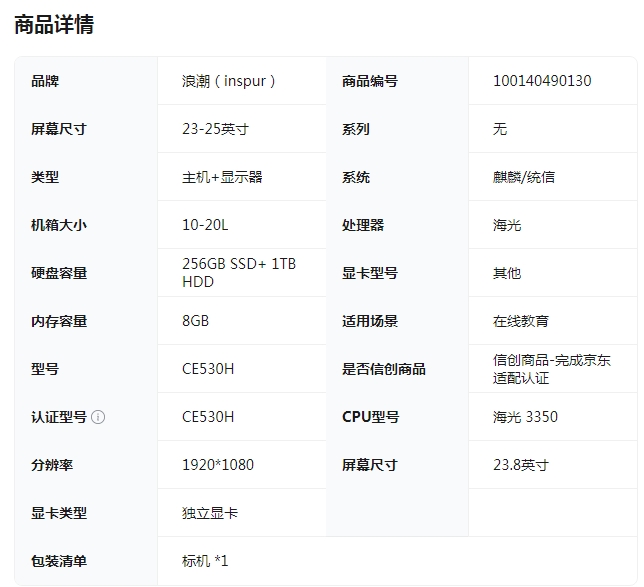Click the 处理器 label
Viewport: 644px width, 587px height.
(363, 225)
